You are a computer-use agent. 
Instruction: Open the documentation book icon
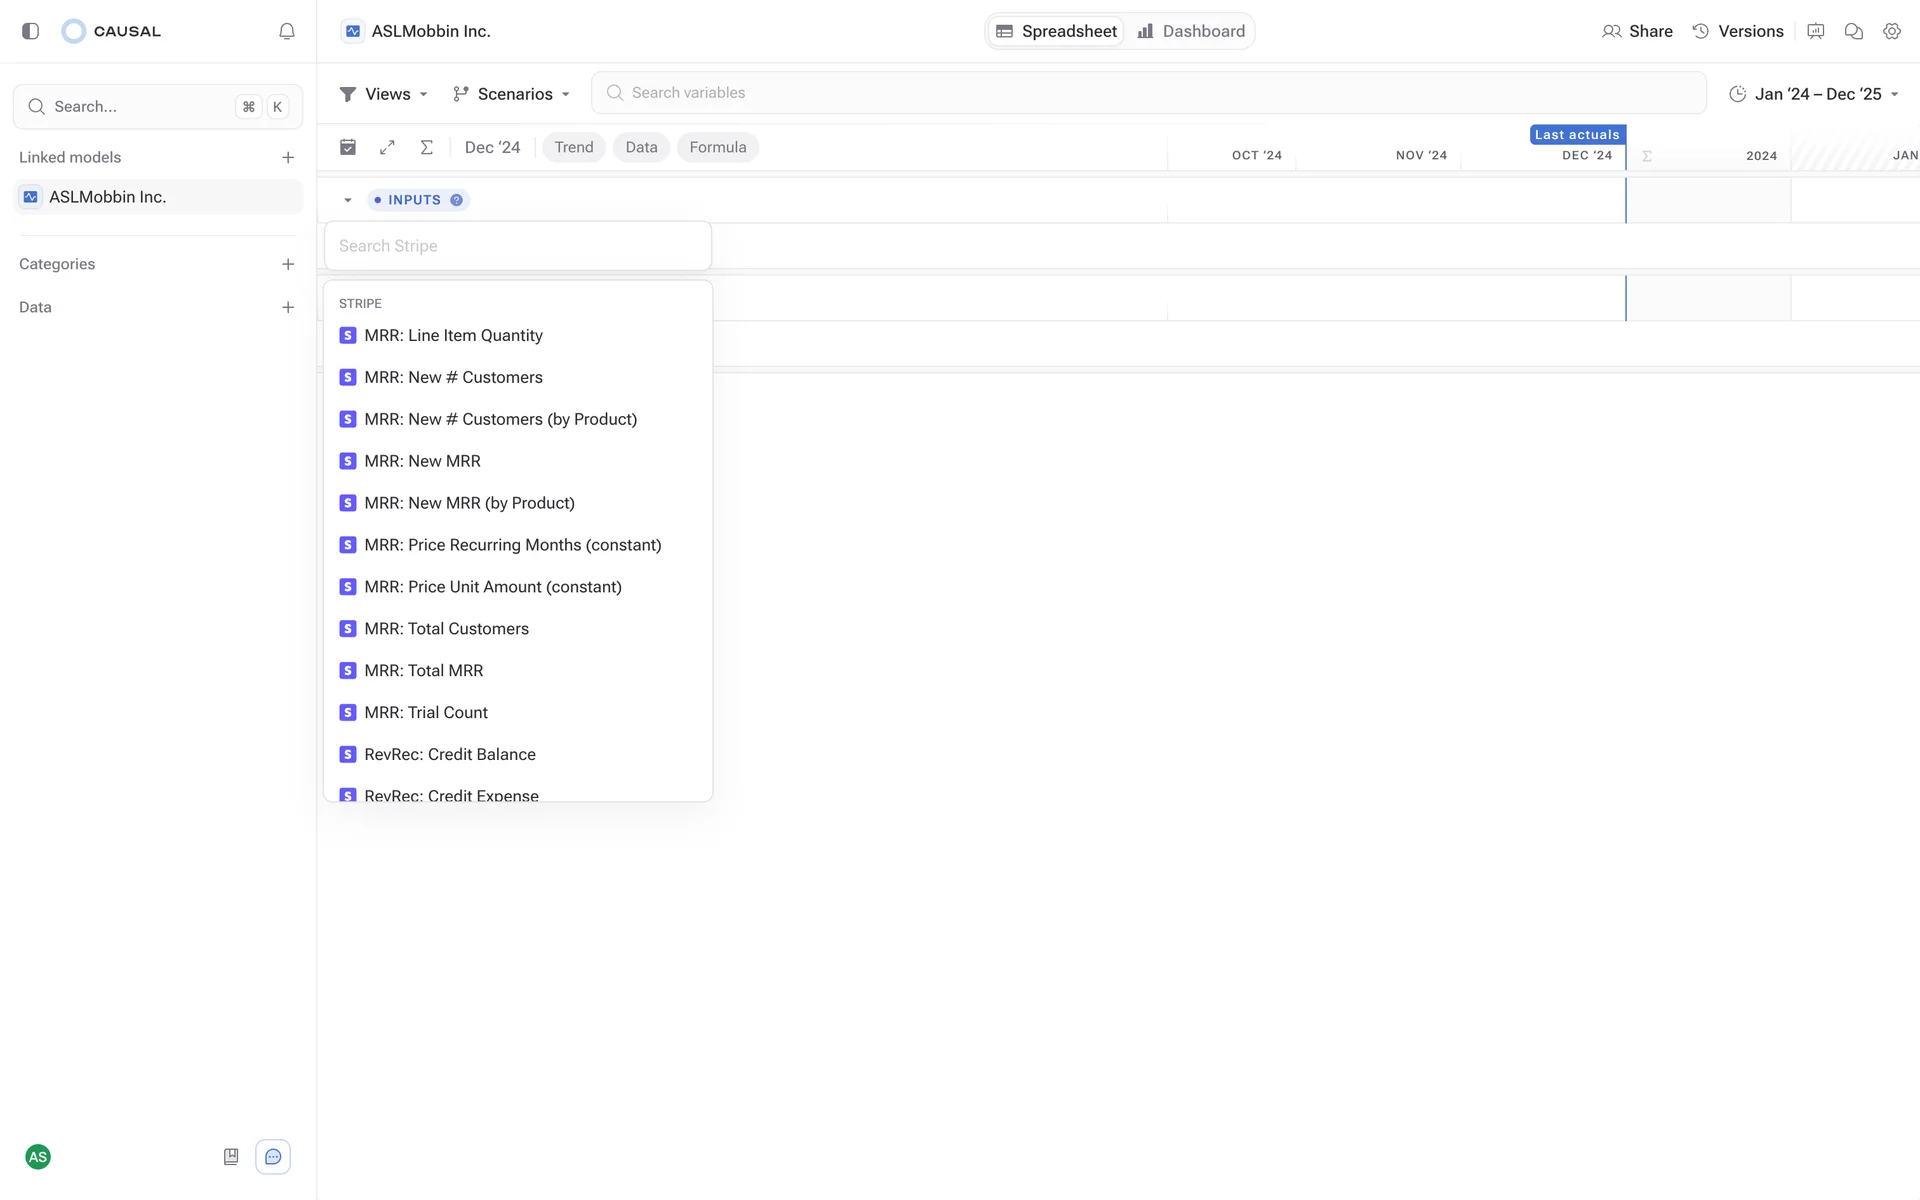coord(231,1157)
